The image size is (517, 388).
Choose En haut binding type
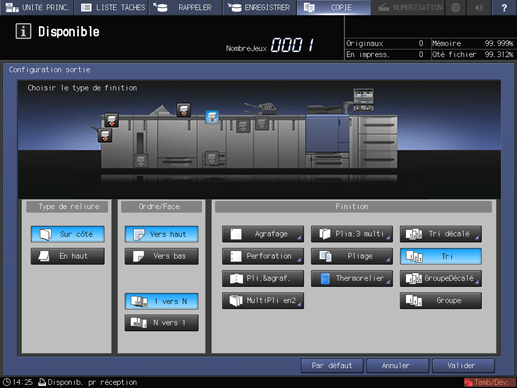click(68, 256)
